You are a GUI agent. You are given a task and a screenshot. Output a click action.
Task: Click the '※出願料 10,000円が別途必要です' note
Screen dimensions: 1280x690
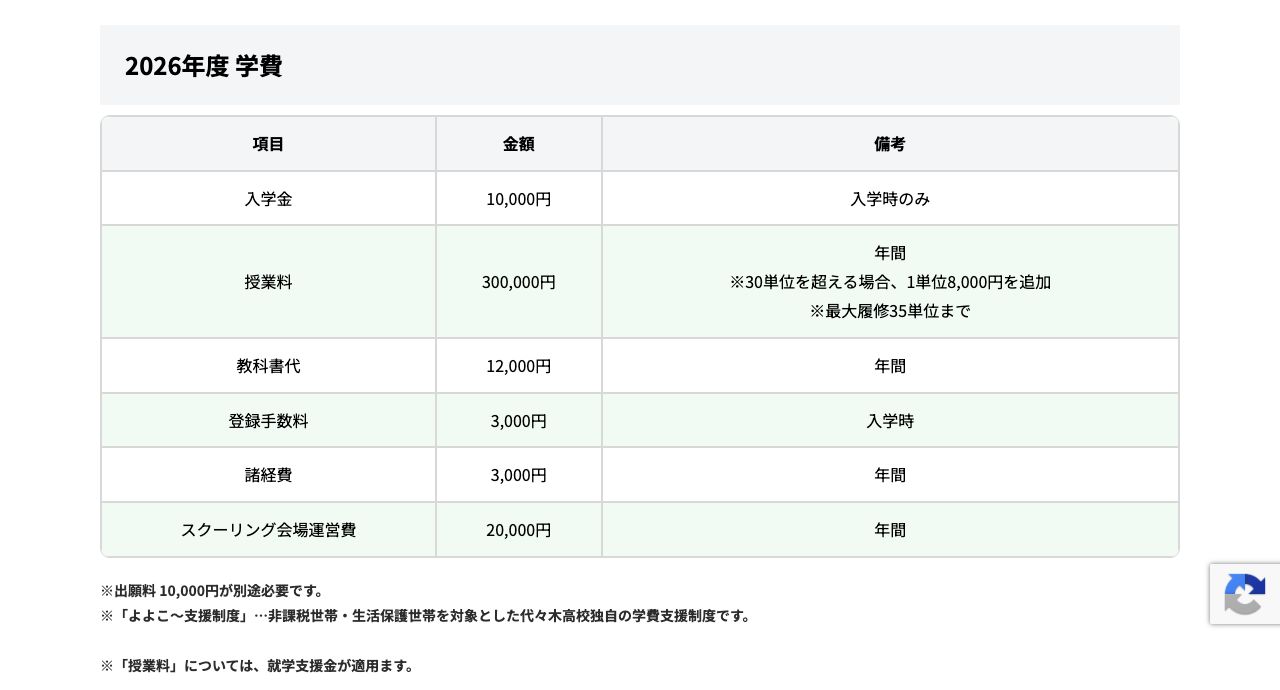(212, 591)
